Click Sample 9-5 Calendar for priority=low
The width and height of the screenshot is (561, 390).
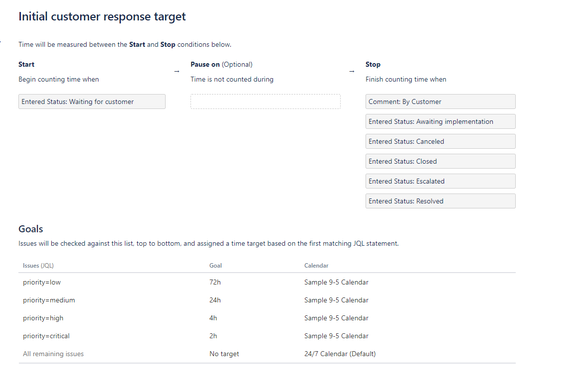[x=336, y=282]
